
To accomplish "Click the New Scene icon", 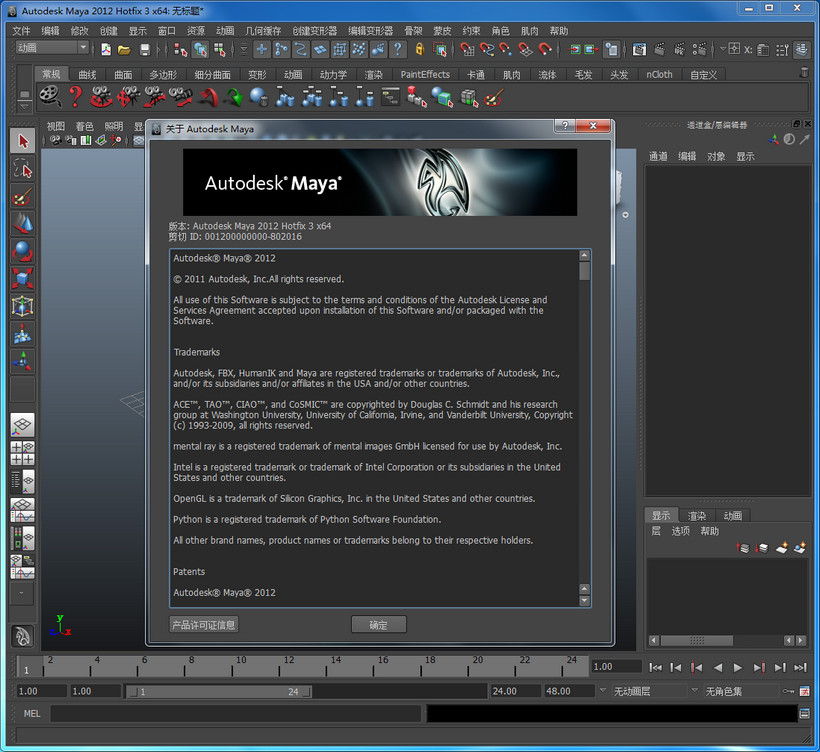I will coord(106,50).
